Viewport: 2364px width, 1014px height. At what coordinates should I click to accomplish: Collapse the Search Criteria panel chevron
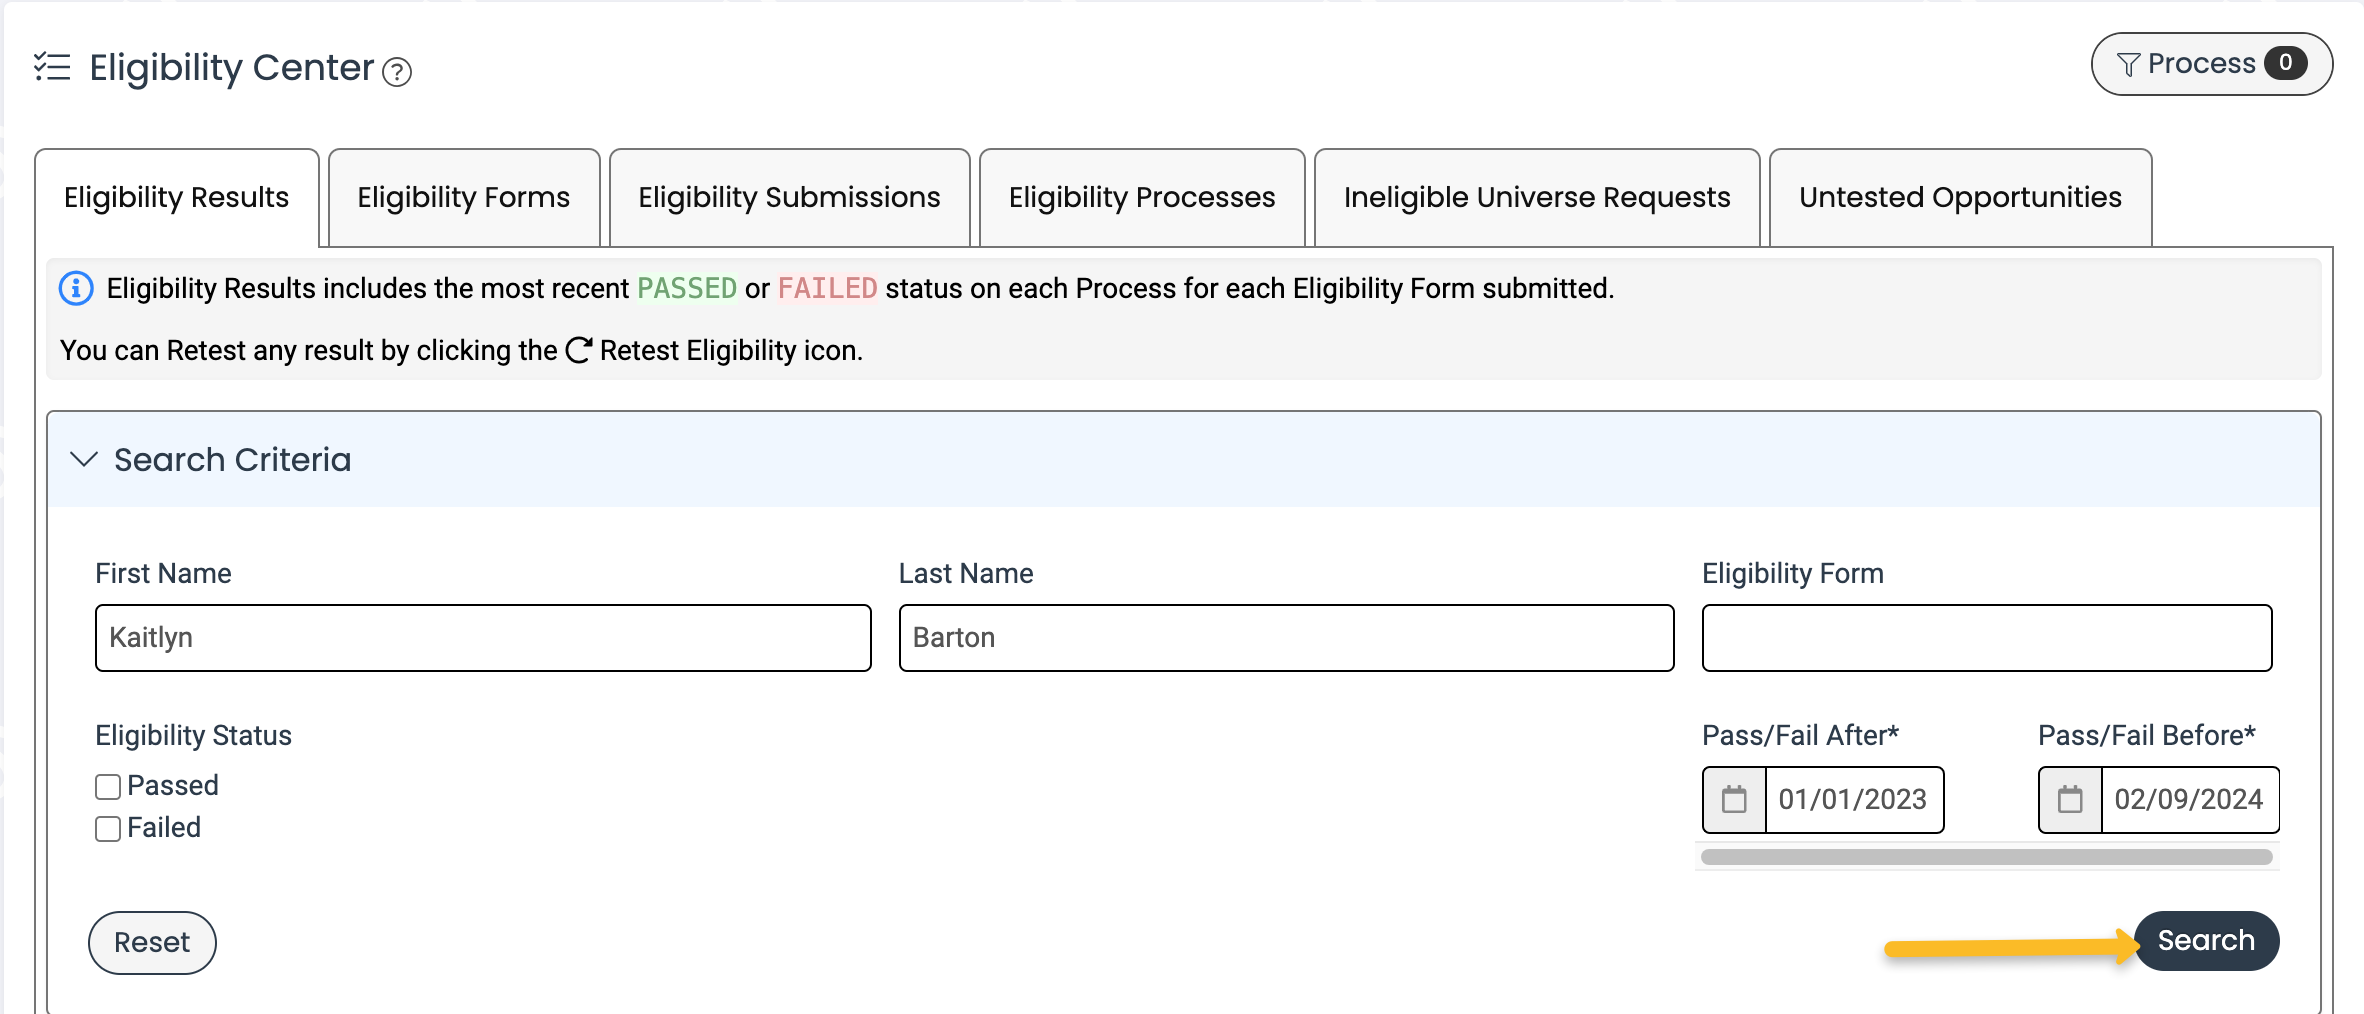coord(84,459)
